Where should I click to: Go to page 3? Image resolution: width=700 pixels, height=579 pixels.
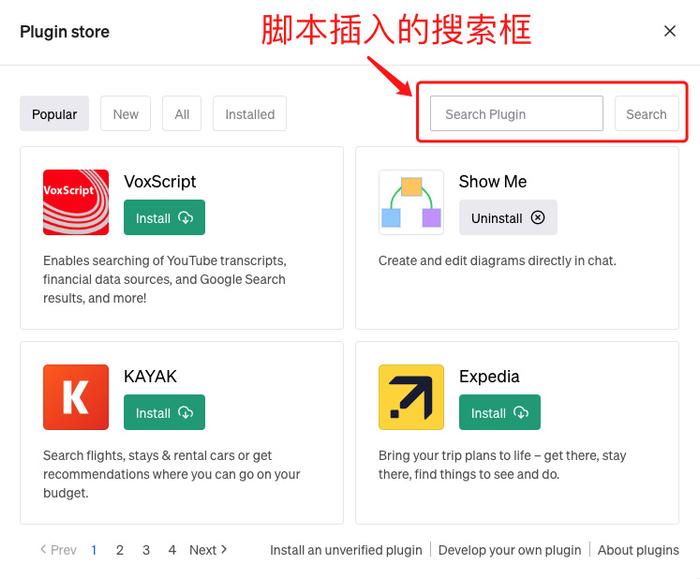(x=146, y=550)
